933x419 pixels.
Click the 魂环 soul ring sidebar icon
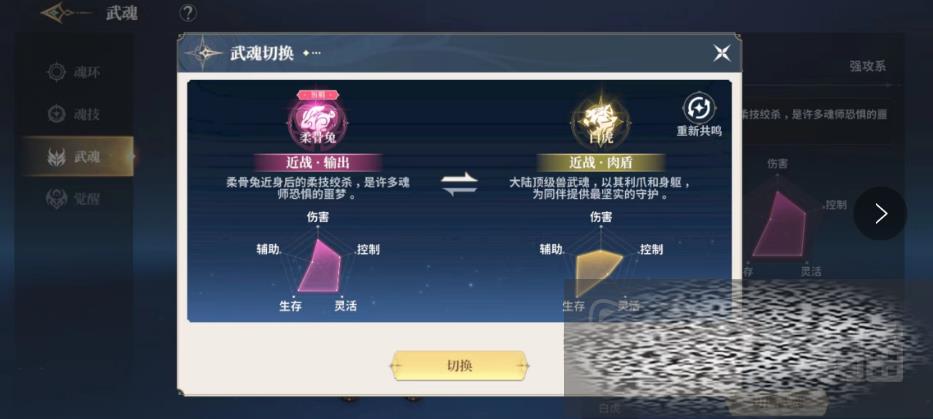pos(57,73)
